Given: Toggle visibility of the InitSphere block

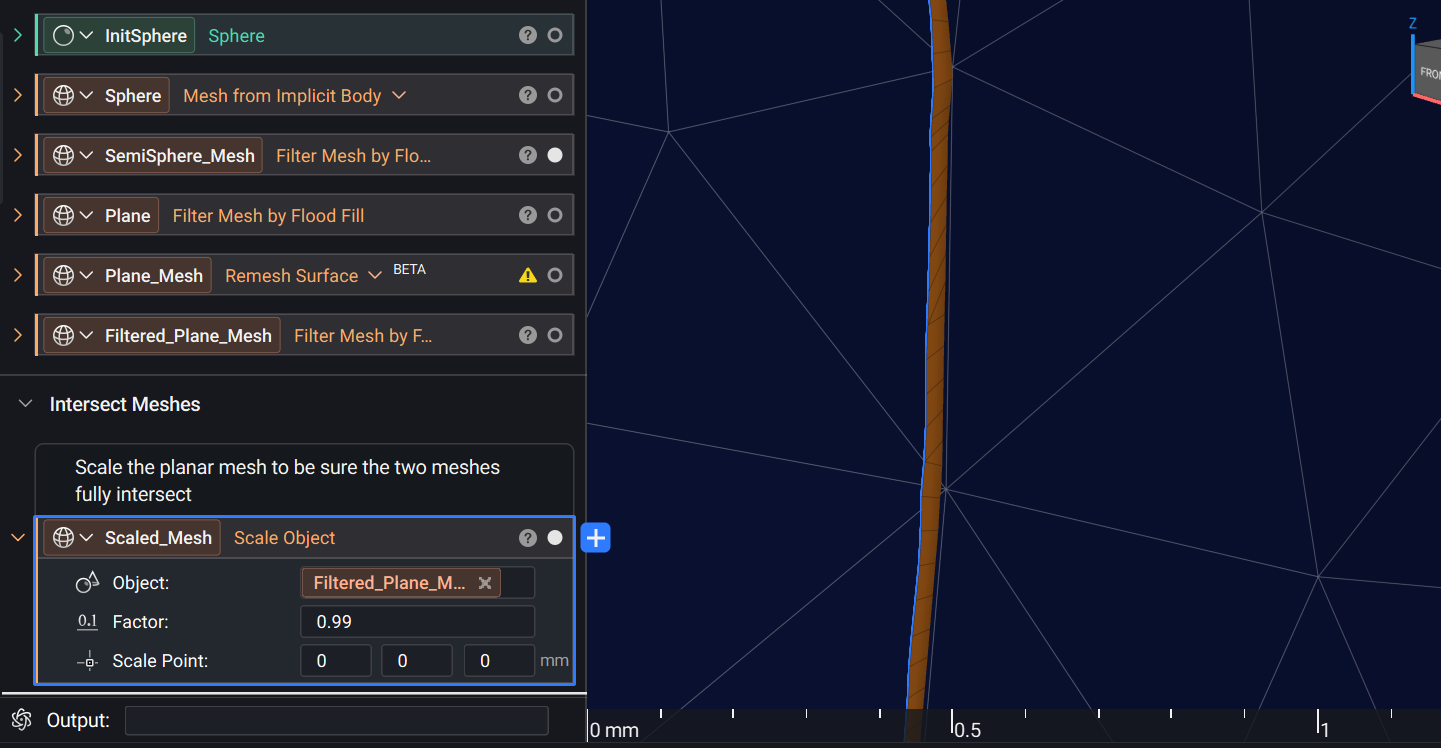Looking at the screenshot, I should [555, 36].
